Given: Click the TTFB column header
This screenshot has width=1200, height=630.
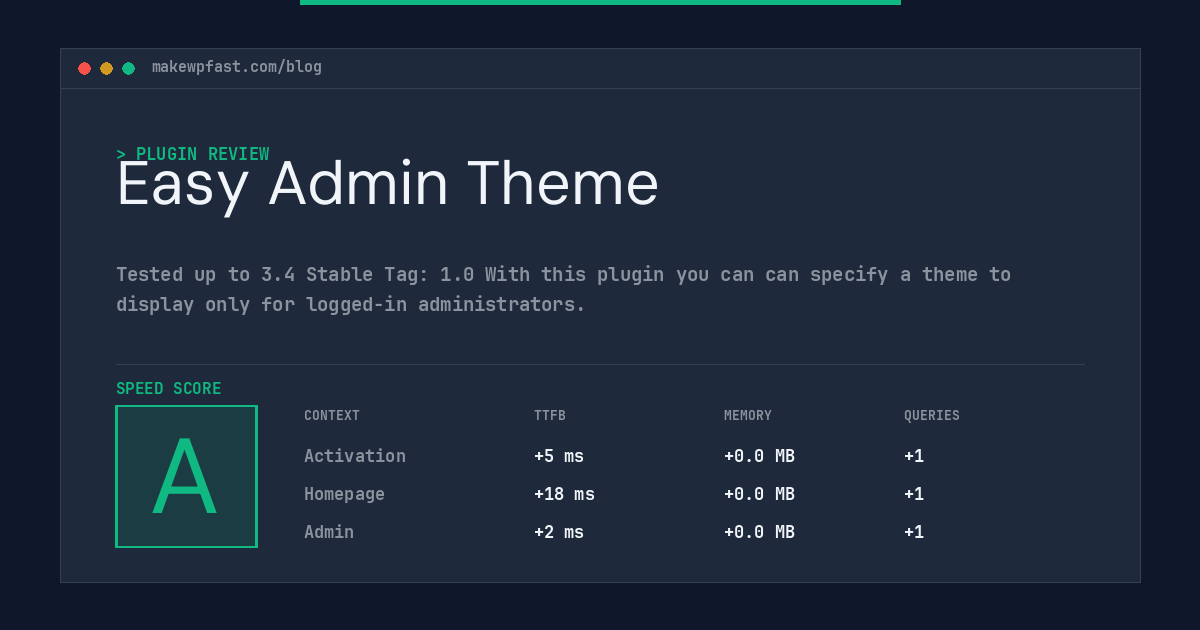Looking at the screenshot, I should 550,416.
